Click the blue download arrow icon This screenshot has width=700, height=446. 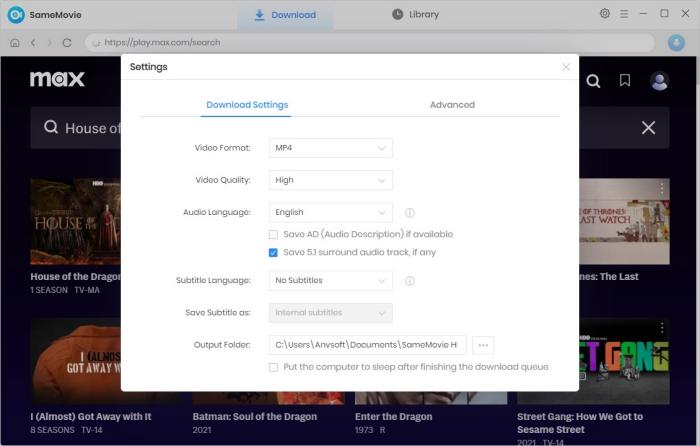(x=676, y=43)
